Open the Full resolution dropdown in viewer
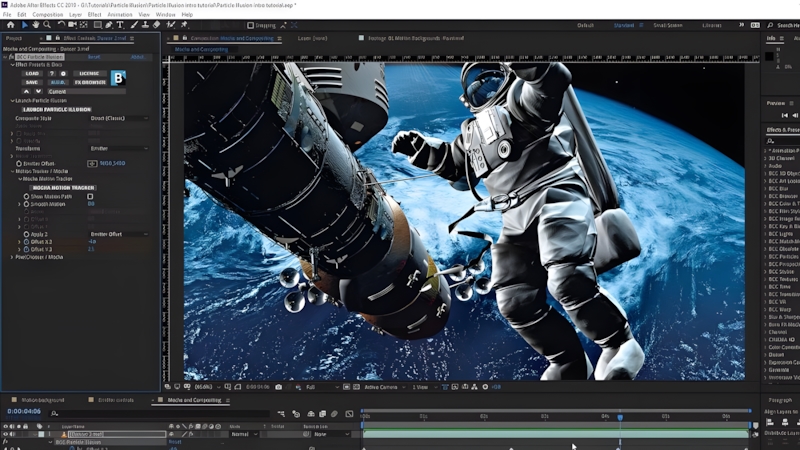This screenshot has height=450, width=800. [322, 387]
